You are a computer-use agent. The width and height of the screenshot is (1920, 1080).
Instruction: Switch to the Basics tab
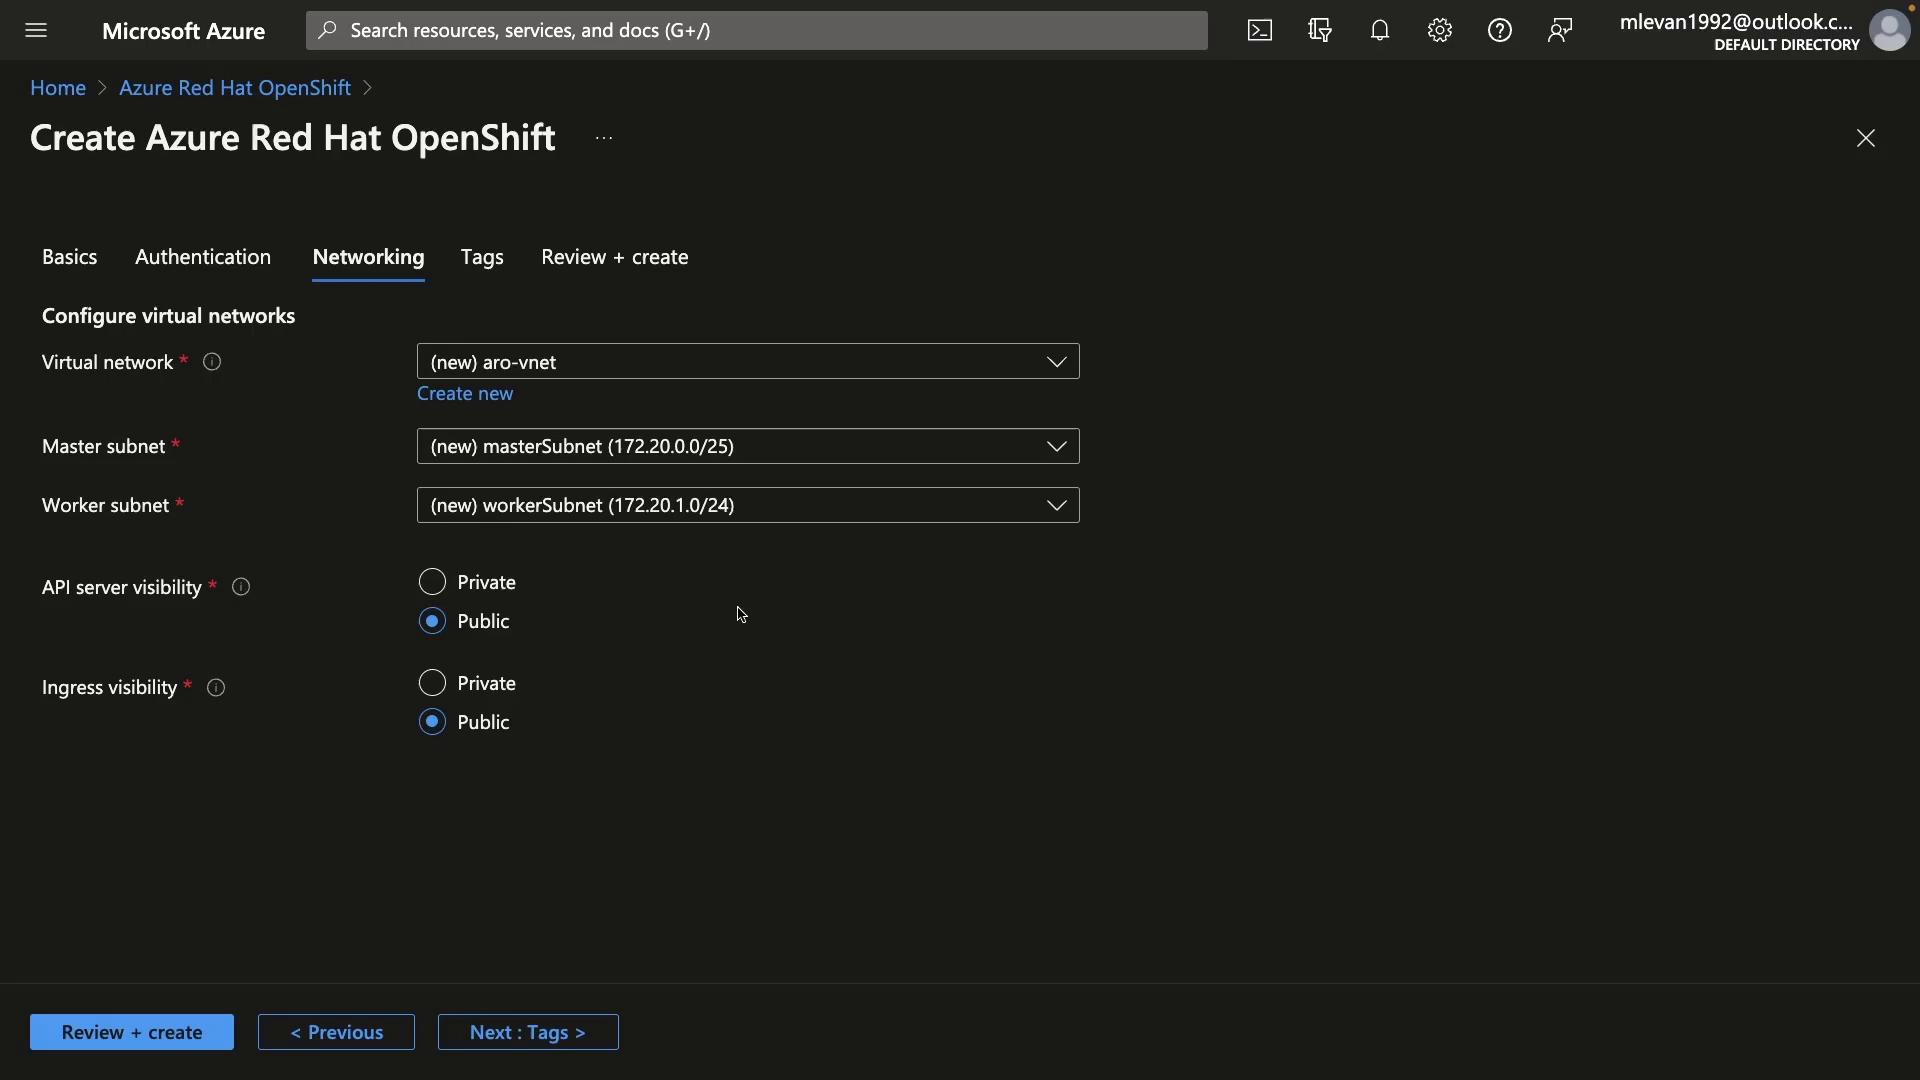pos(70,257)
